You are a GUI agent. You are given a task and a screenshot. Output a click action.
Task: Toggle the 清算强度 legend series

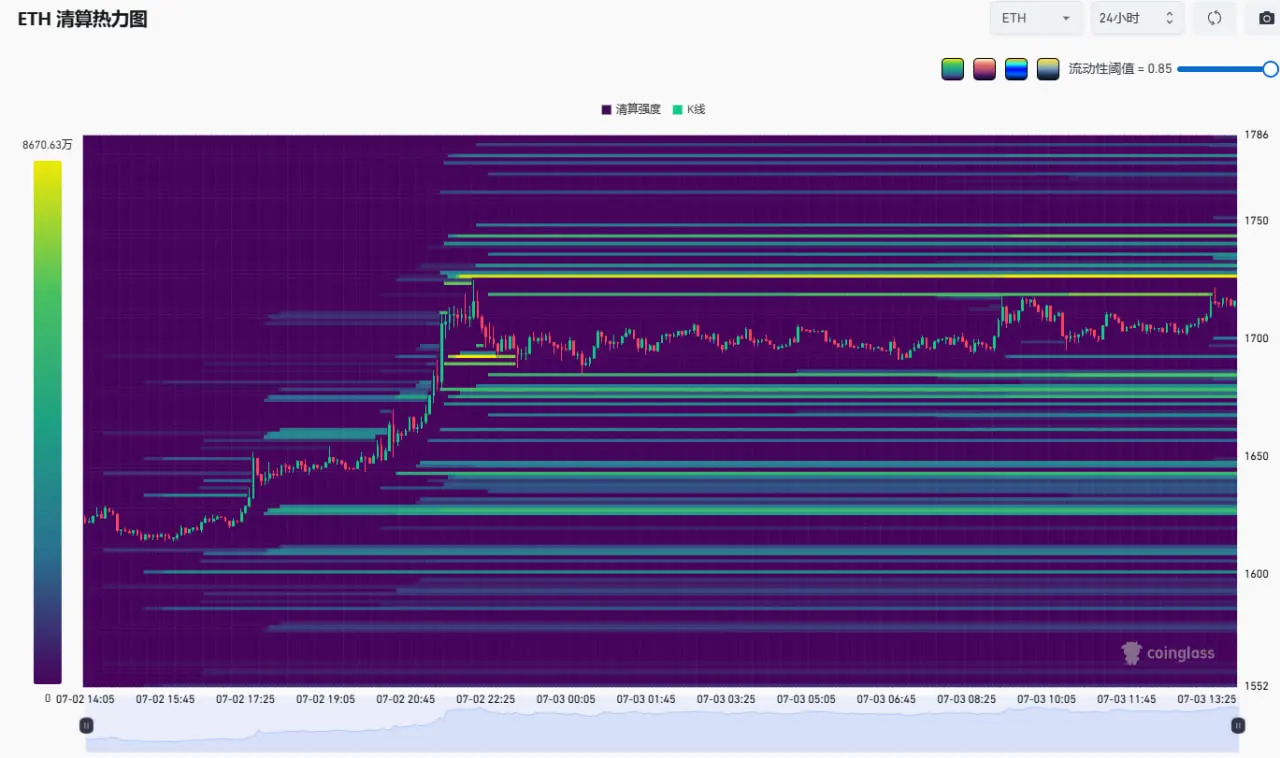click(631, 109)
